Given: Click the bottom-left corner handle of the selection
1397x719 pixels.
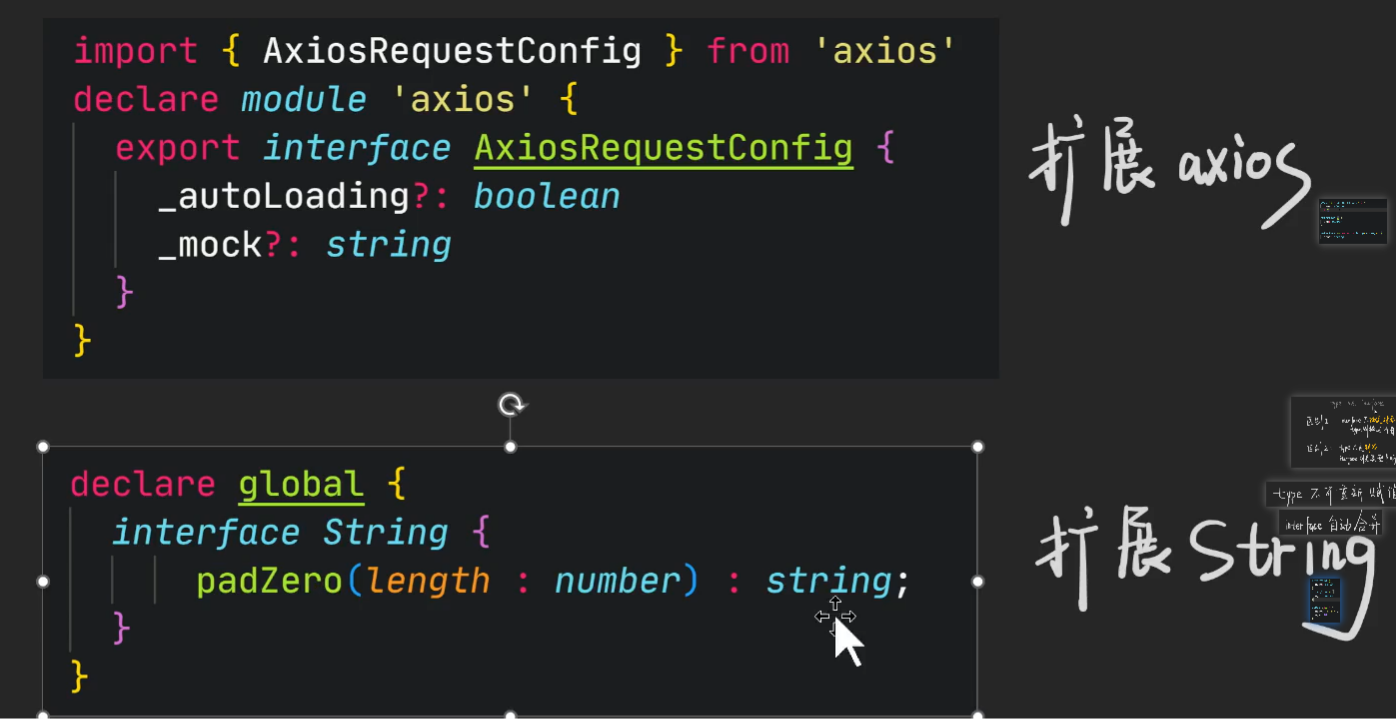Looking at the screenshot, I should [43, 715].
